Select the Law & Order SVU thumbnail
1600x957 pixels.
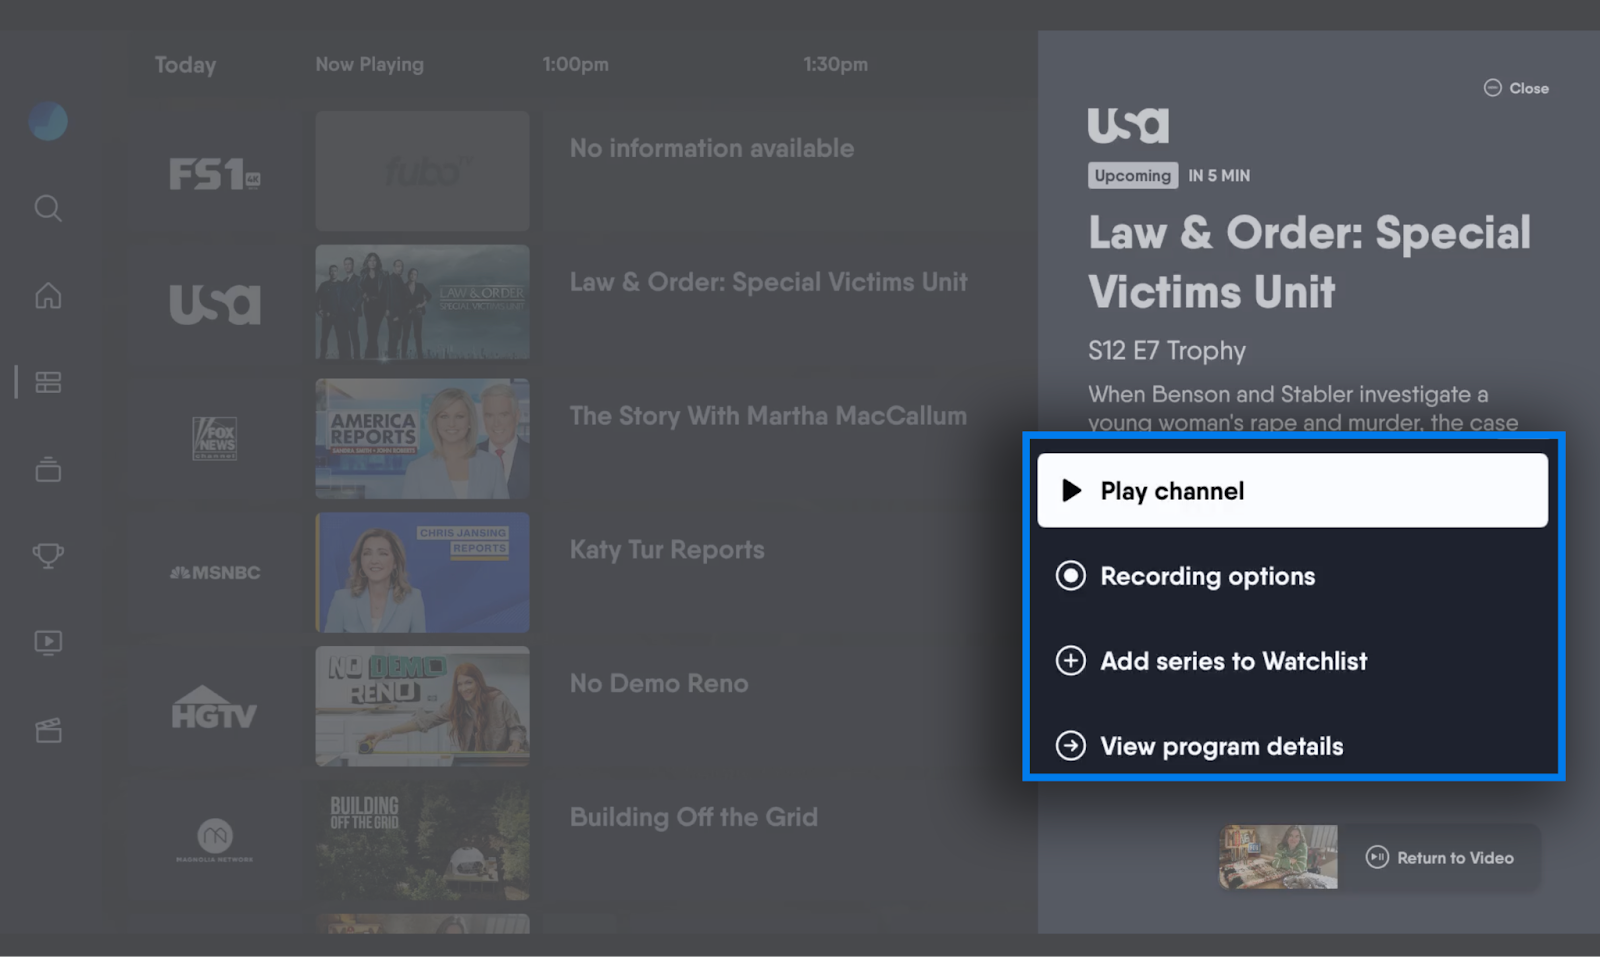click(x=422, y=302)
